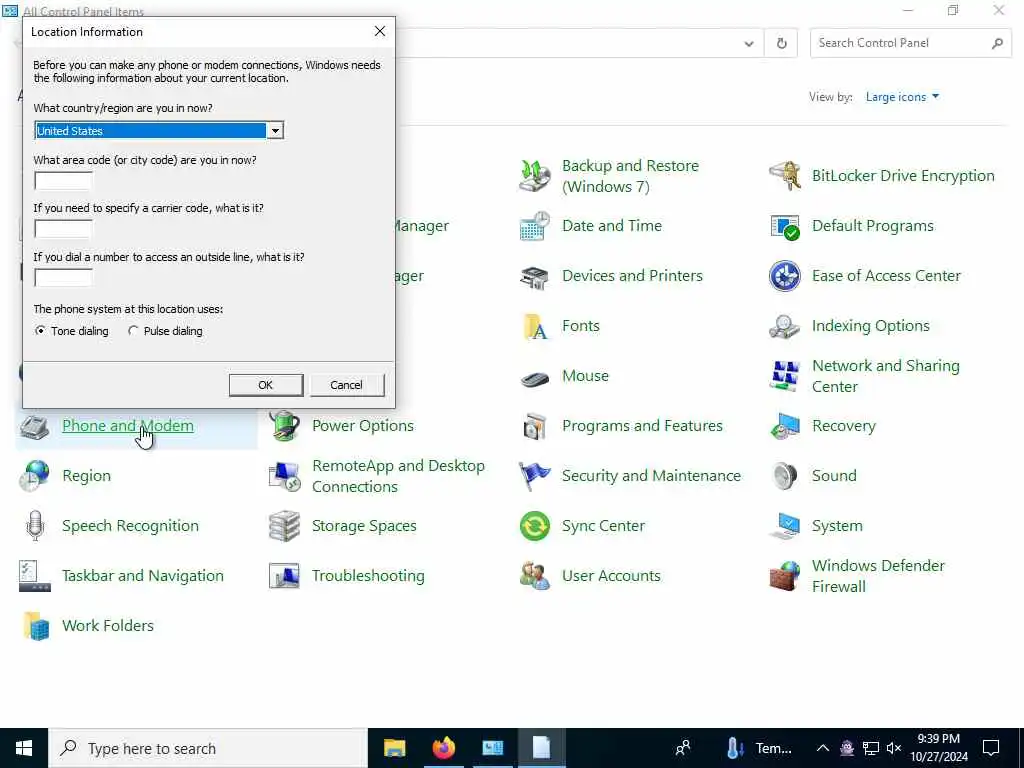
Task: Click the temperature weather taskbar widget
Action: (758, 748)
